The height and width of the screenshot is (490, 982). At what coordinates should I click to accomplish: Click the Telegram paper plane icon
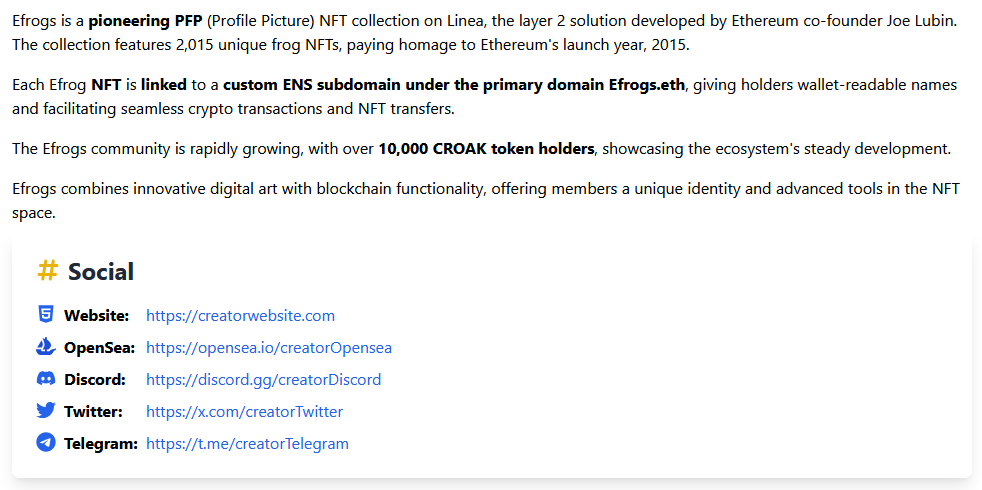pyautogui.click(x=46, y=443)
